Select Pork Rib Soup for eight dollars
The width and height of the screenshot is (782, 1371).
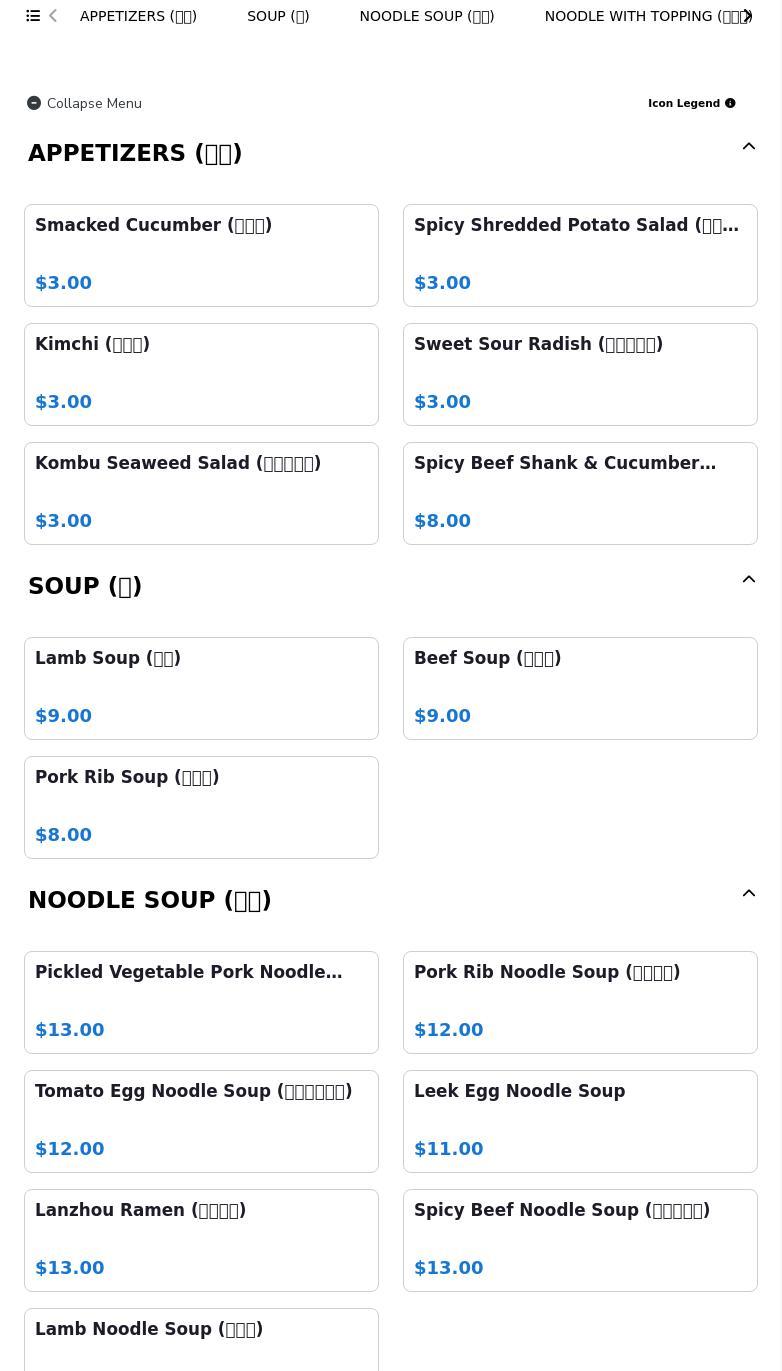[x=201, y=807]
